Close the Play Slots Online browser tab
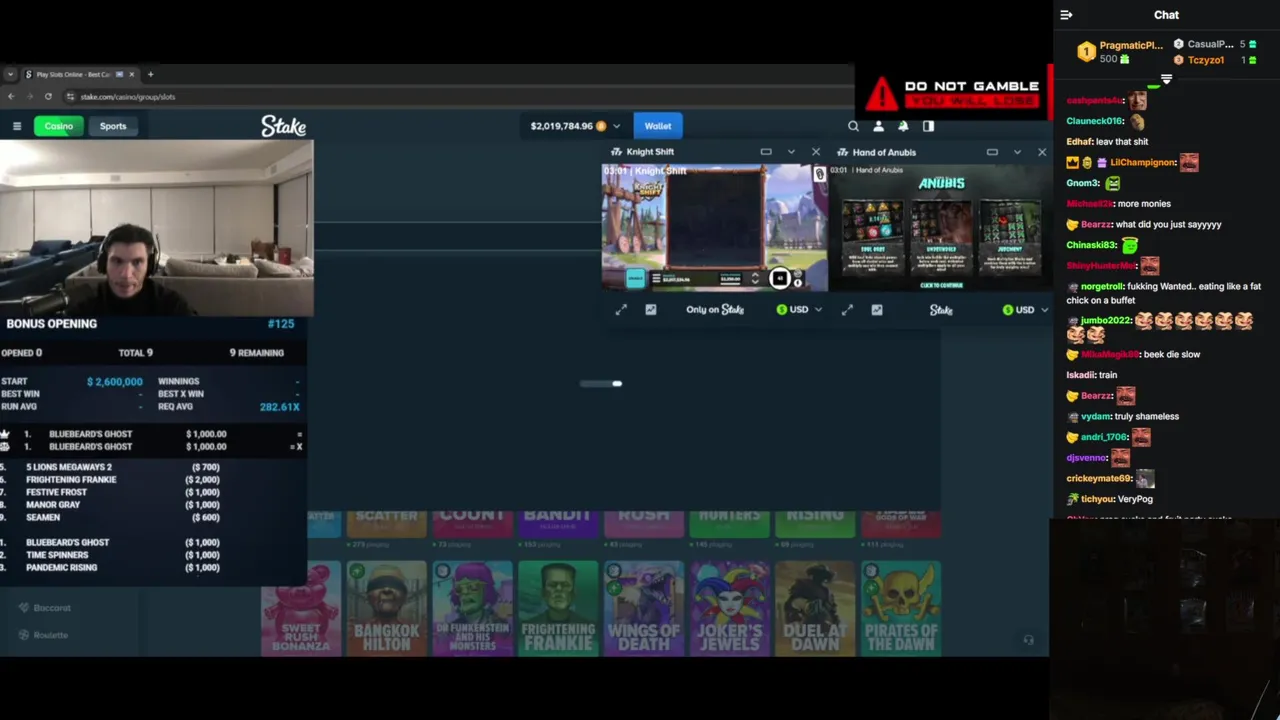This screenshot has width=1280, height=720. tap(131, 74)
